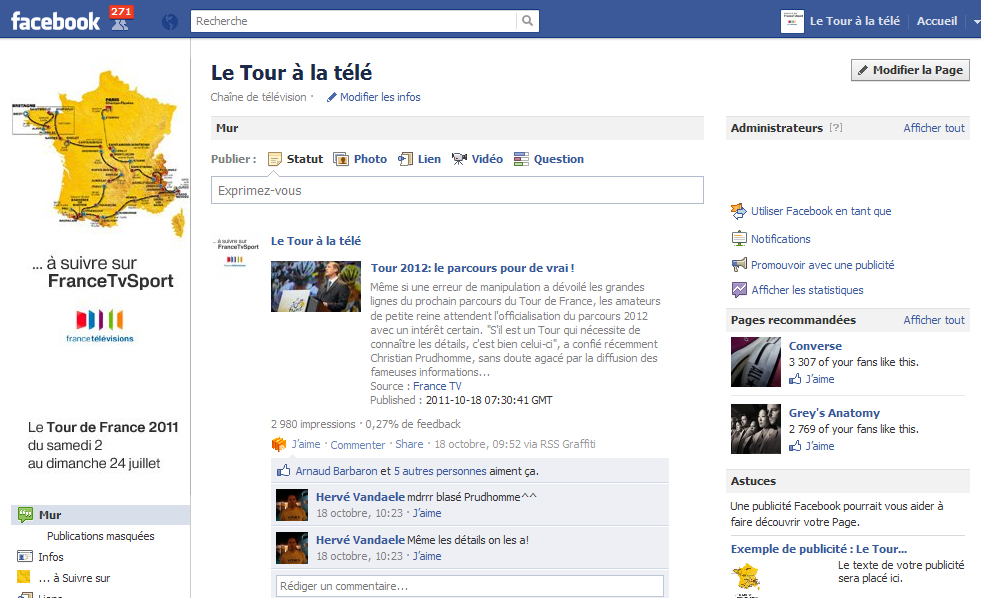The width and height of the screenshot is (981, 598).
Task: Click Hervé Vandaele's first comment avatar
Action: tap(292, 505)
